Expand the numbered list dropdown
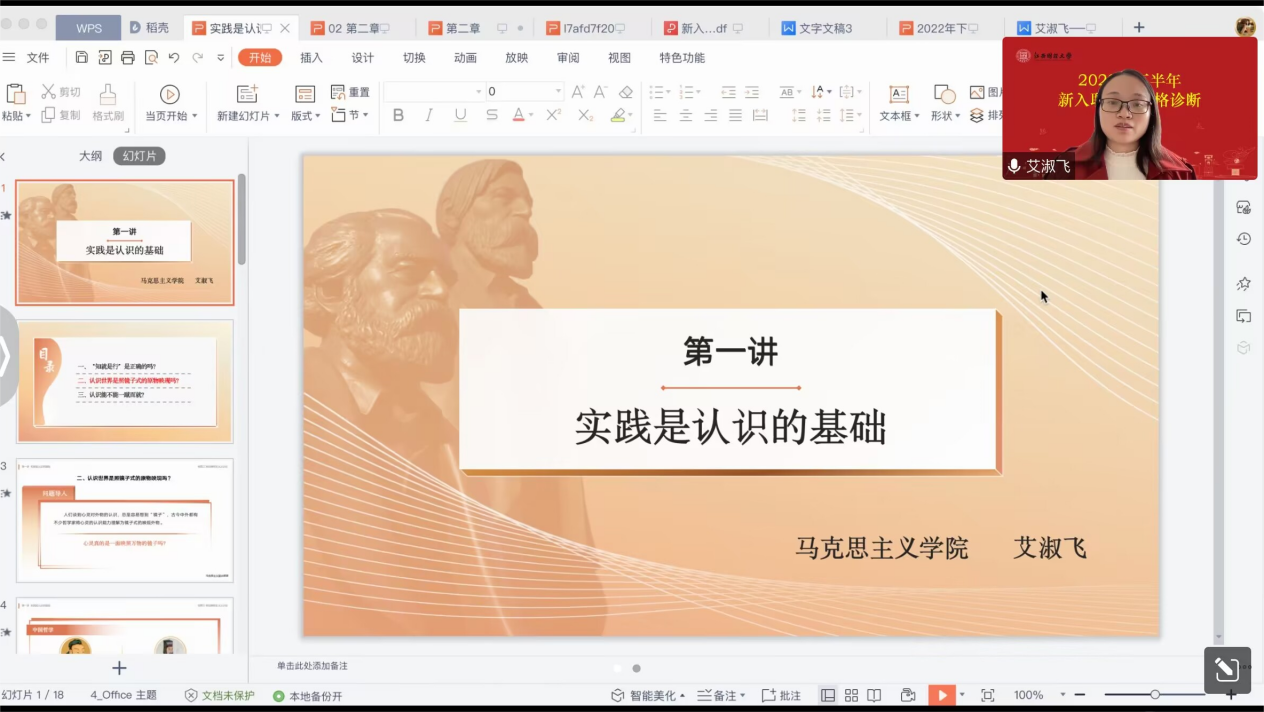Image resolution: width=1264 pixels, height=712 pixels. [699, 92]
